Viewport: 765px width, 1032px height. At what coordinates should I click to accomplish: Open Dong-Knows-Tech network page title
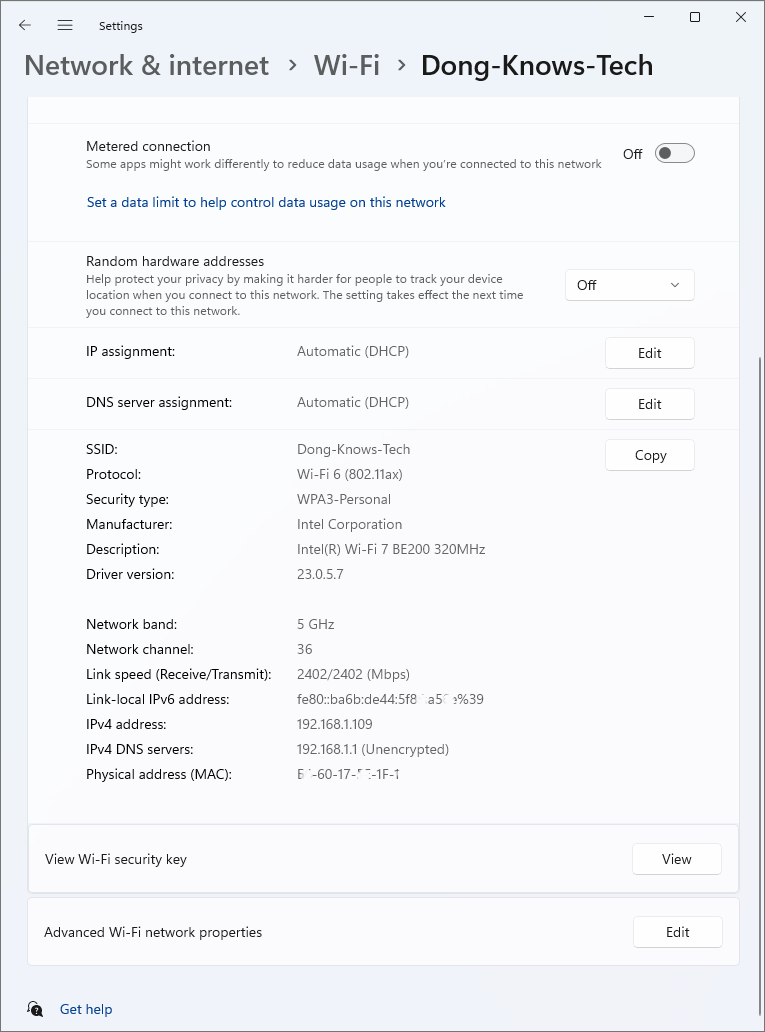click(537, 64)
